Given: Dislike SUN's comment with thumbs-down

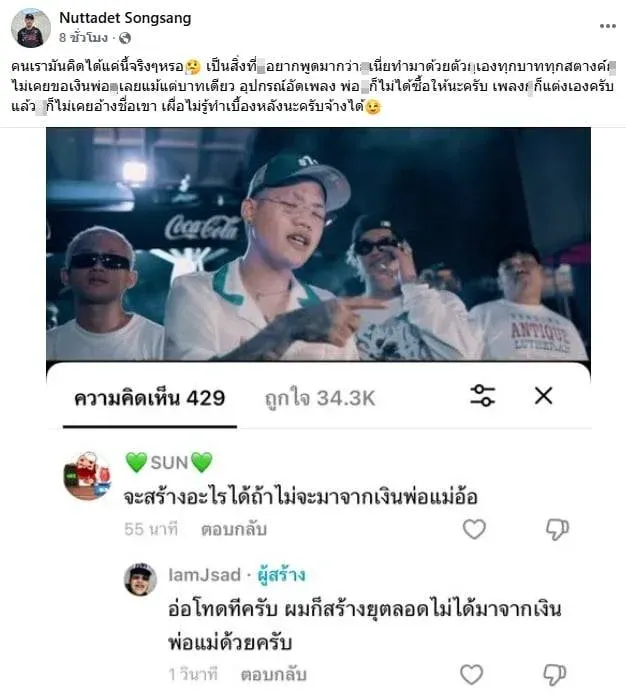Looking at the screenshot, I should [x=557, y=529].
